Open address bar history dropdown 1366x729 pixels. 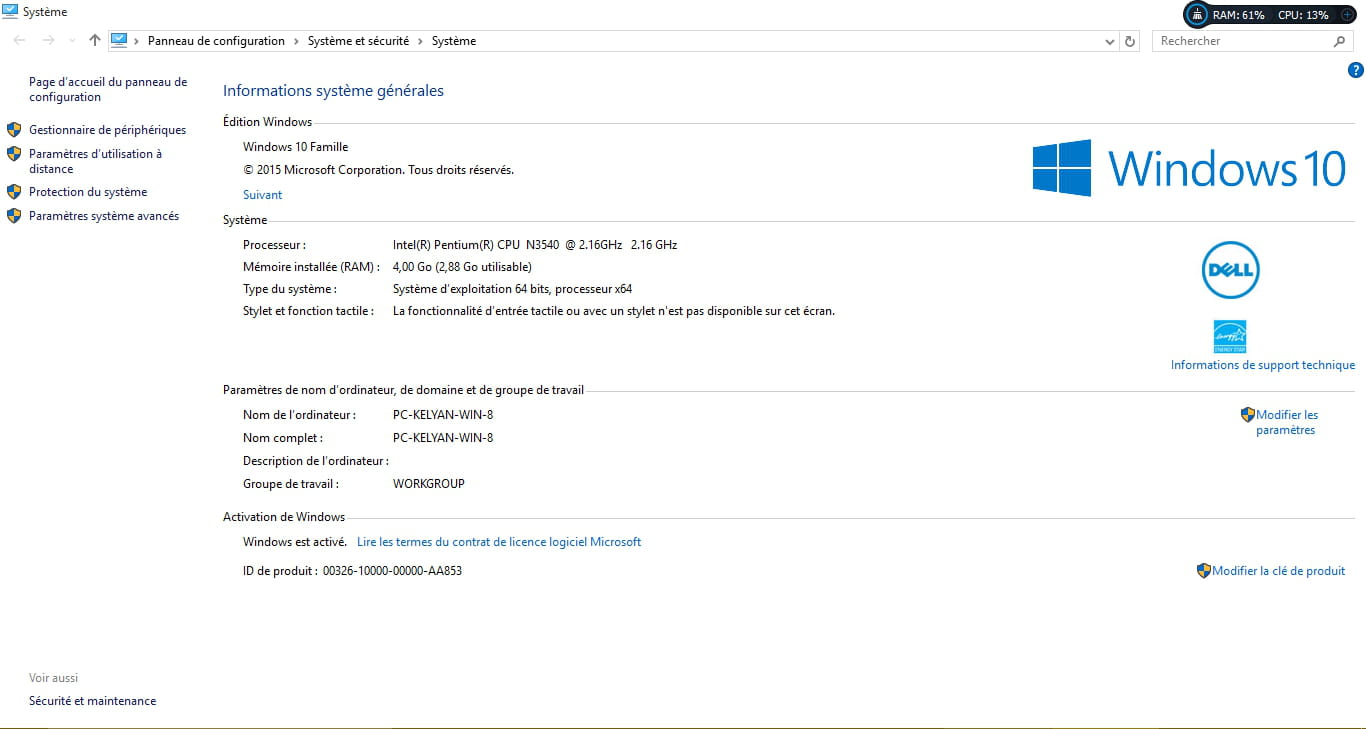1110,41
